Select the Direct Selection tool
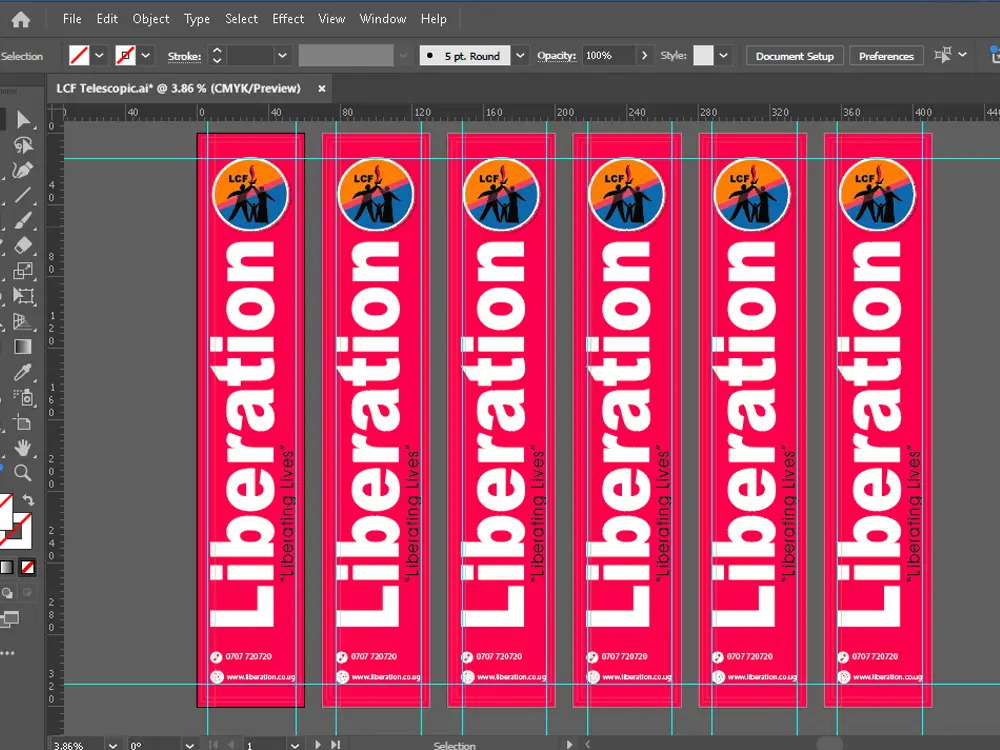 pos(23,120)
